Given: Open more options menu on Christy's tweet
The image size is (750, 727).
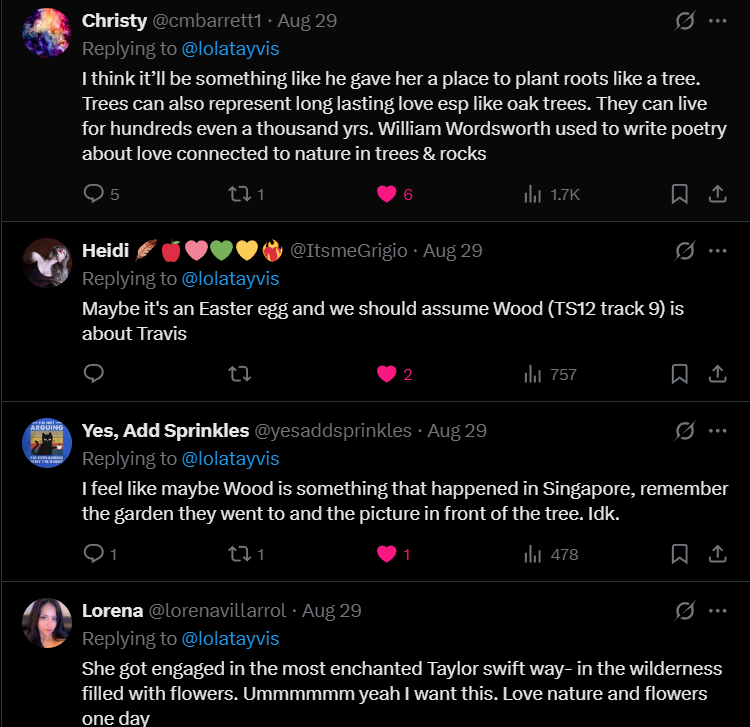Looking at the screenshot, I should [x=717, y=21].
